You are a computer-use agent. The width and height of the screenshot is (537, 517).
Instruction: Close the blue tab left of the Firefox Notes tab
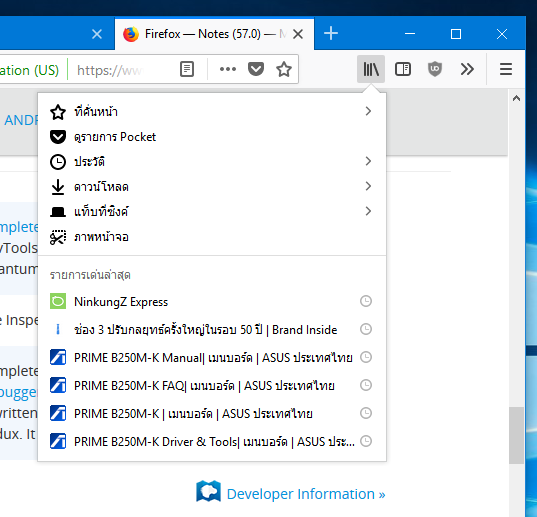pyautogui.click(x=97, y=34)
